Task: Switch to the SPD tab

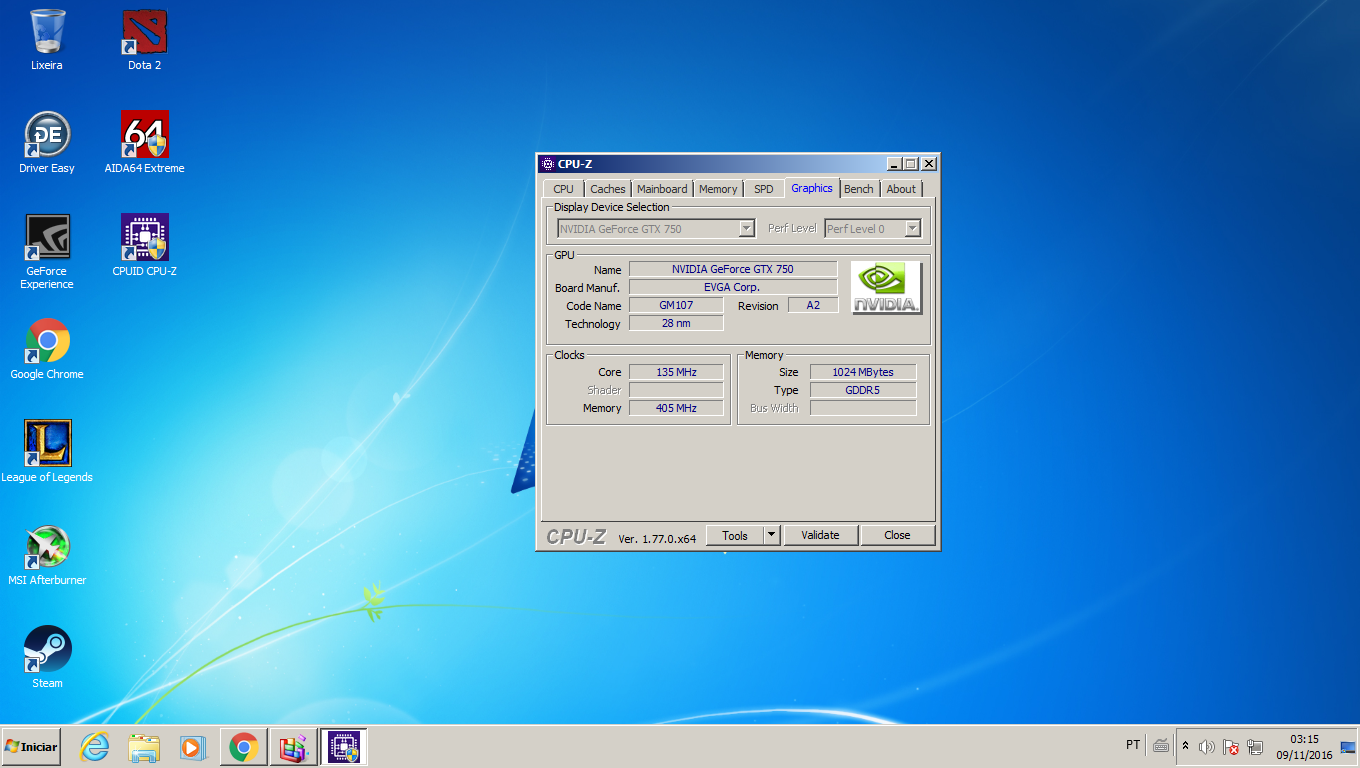Action: [x=764, y=189]
